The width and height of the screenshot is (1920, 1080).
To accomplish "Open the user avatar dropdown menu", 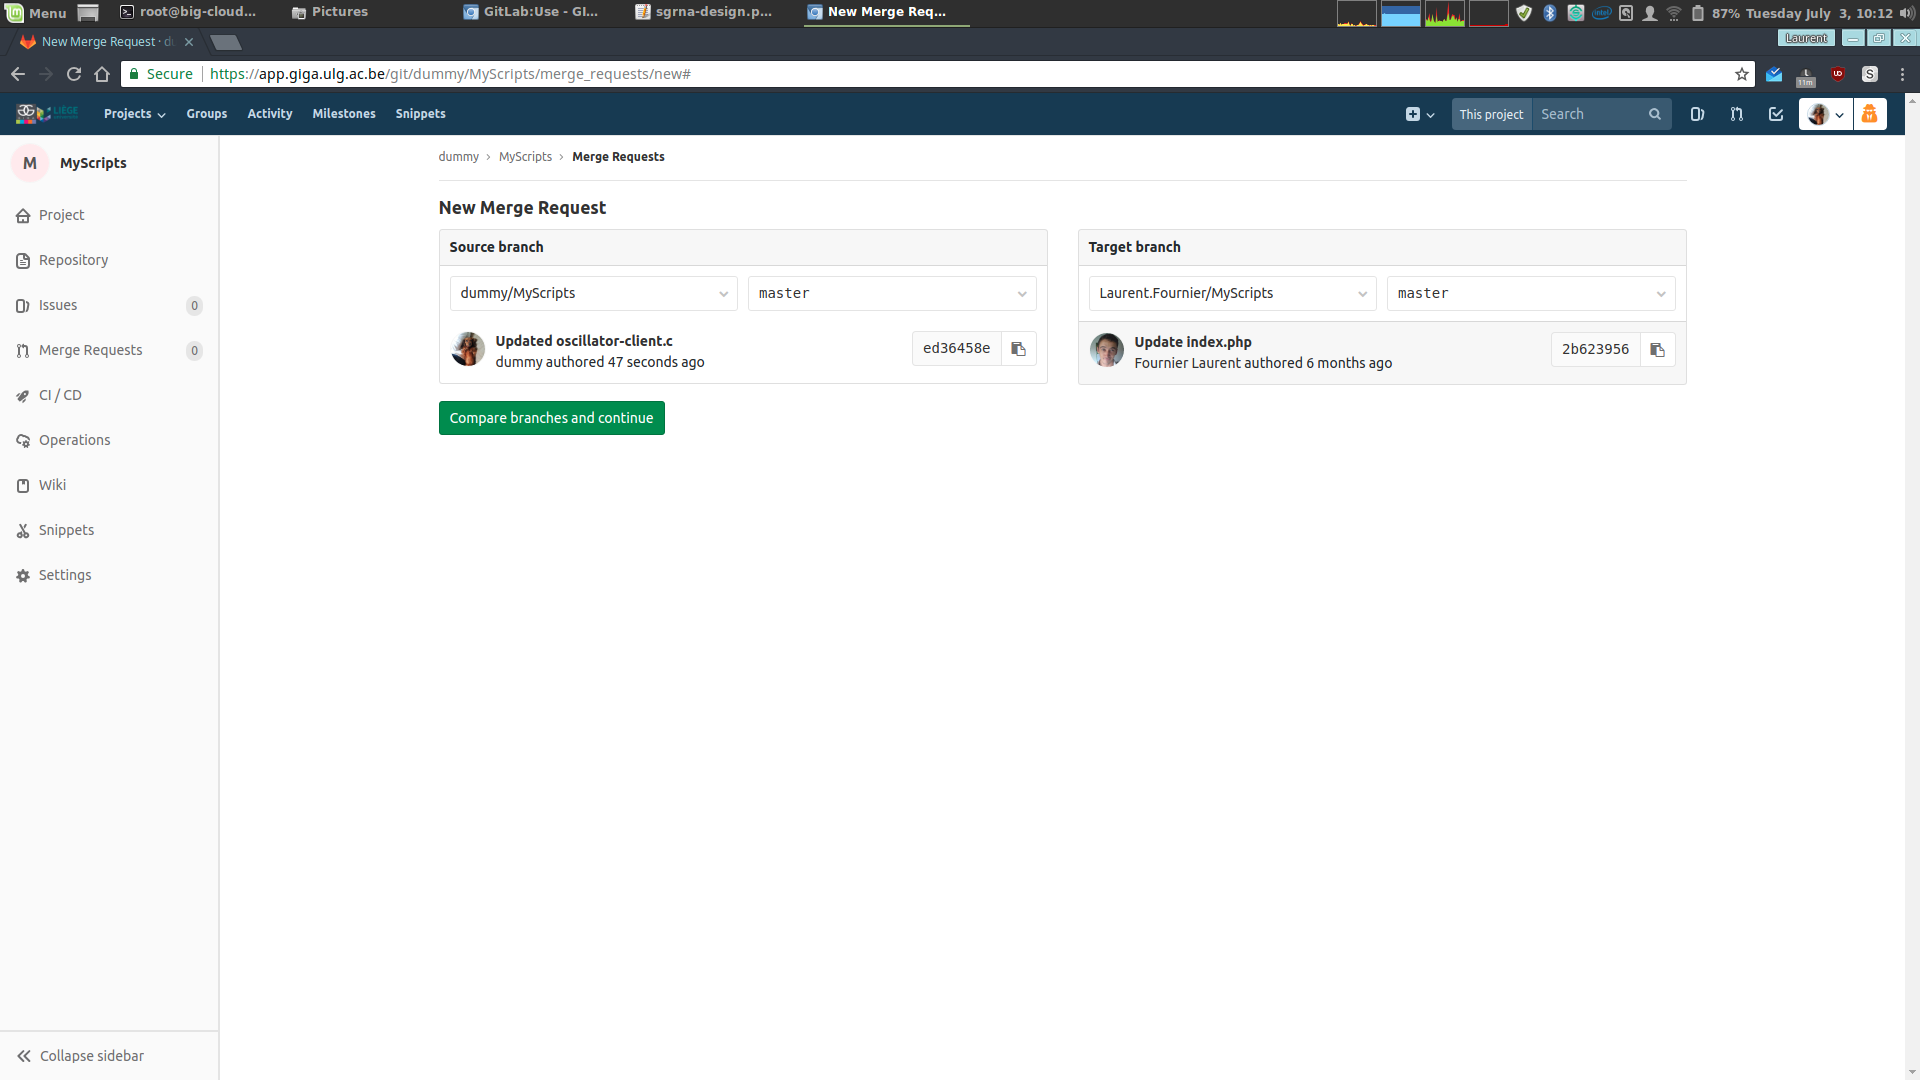I will tap(1826, 114).
